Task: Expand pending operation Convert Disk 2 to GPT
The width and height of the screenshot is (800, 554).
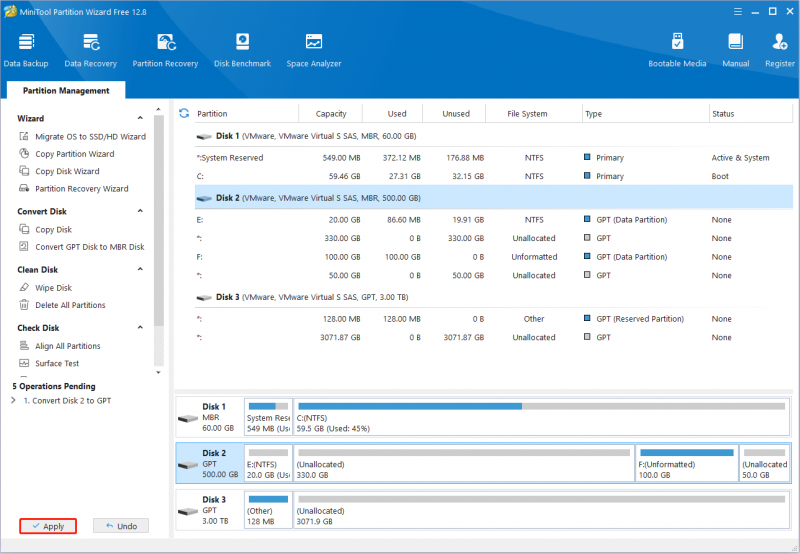Action: coord(13,400)
